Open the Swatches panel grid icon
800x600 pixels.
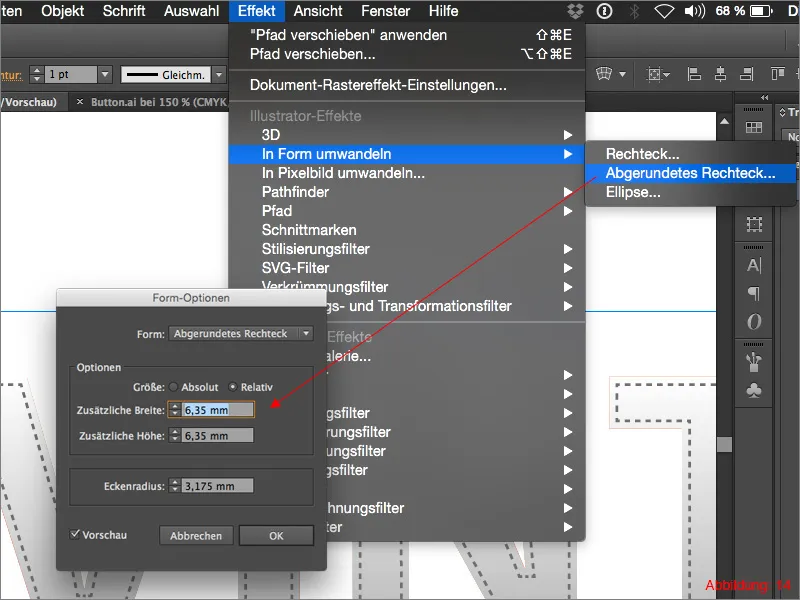tap(754, 127)
